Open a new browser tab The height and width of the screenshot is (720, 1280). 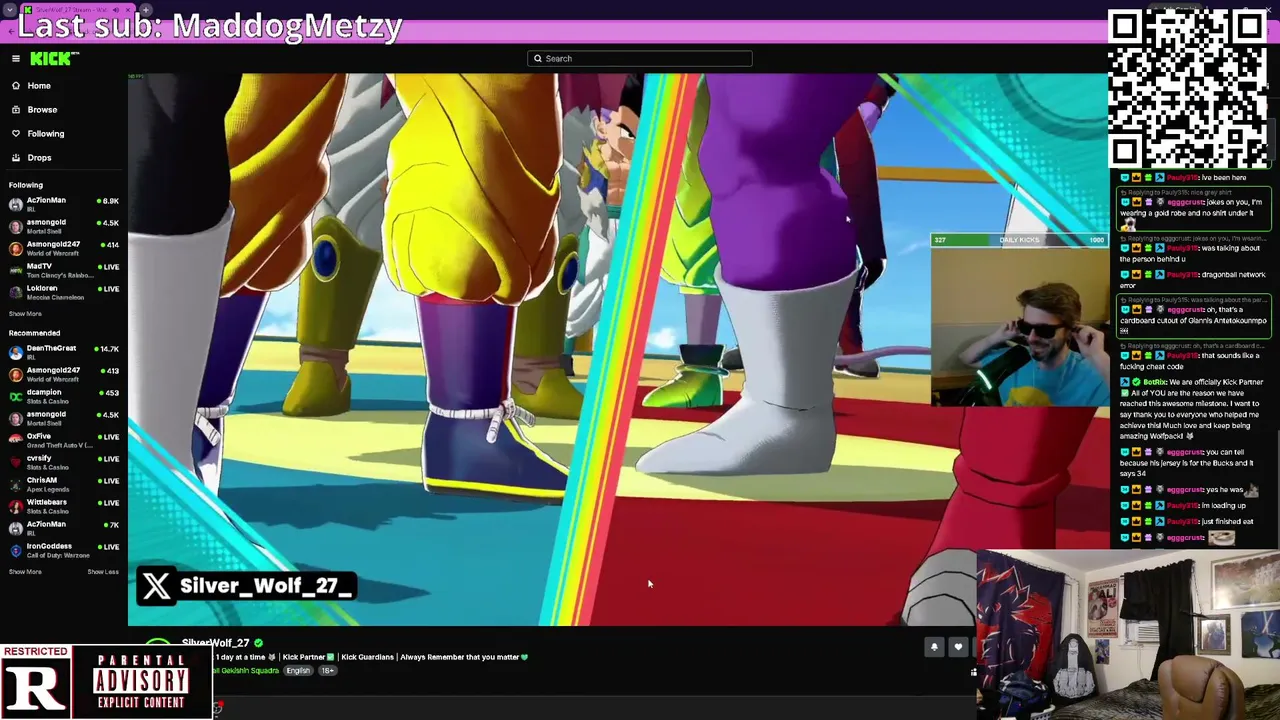[x=146, y=10]
